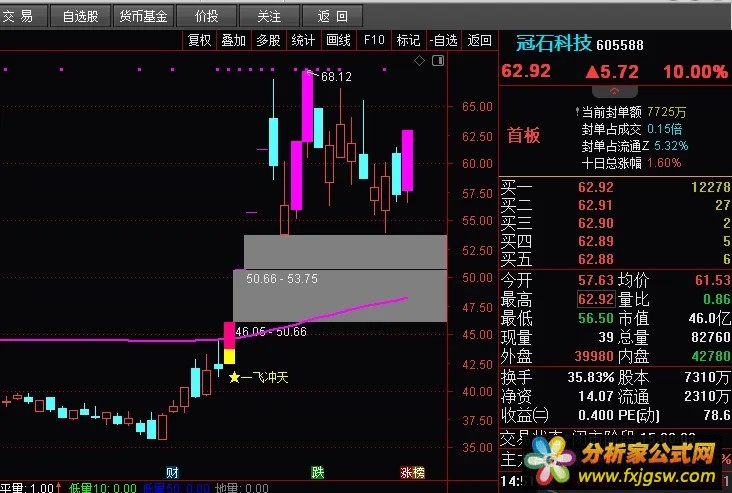This screenshot has width=732, height=493.
Task: Click 当前封单额 7725万 value
Action: [667, 112]
